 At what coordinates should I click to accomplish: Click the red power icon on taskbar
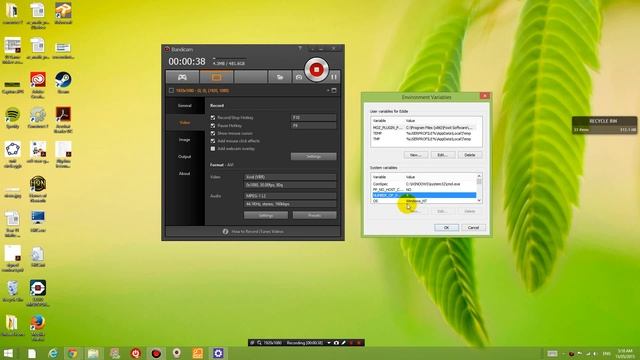(x=136, y=353)
